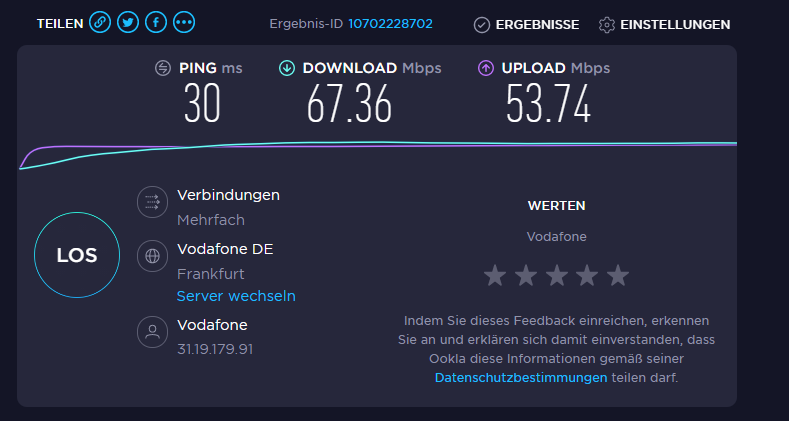Viewport: 789px width, 421px height.
Task: Click the ping icon next to PING
Action: click(x=163, y=68)
